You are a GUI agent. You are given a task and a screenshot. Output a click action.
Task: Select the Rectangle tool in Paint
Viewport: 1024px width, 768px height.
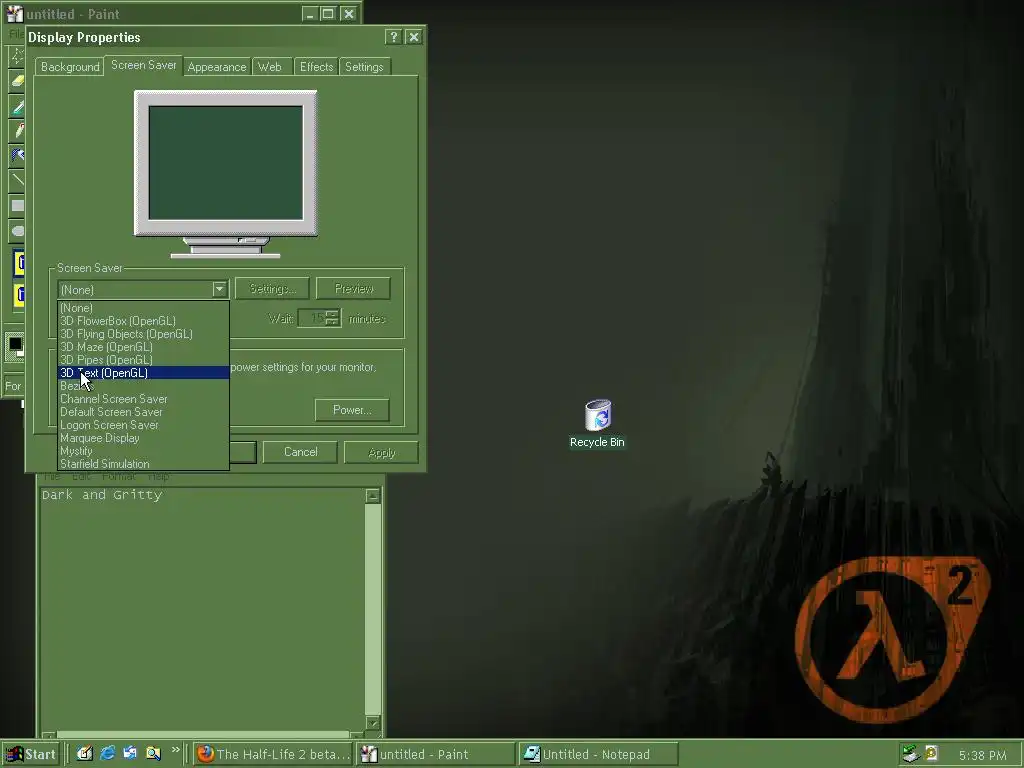coord(17,205)
